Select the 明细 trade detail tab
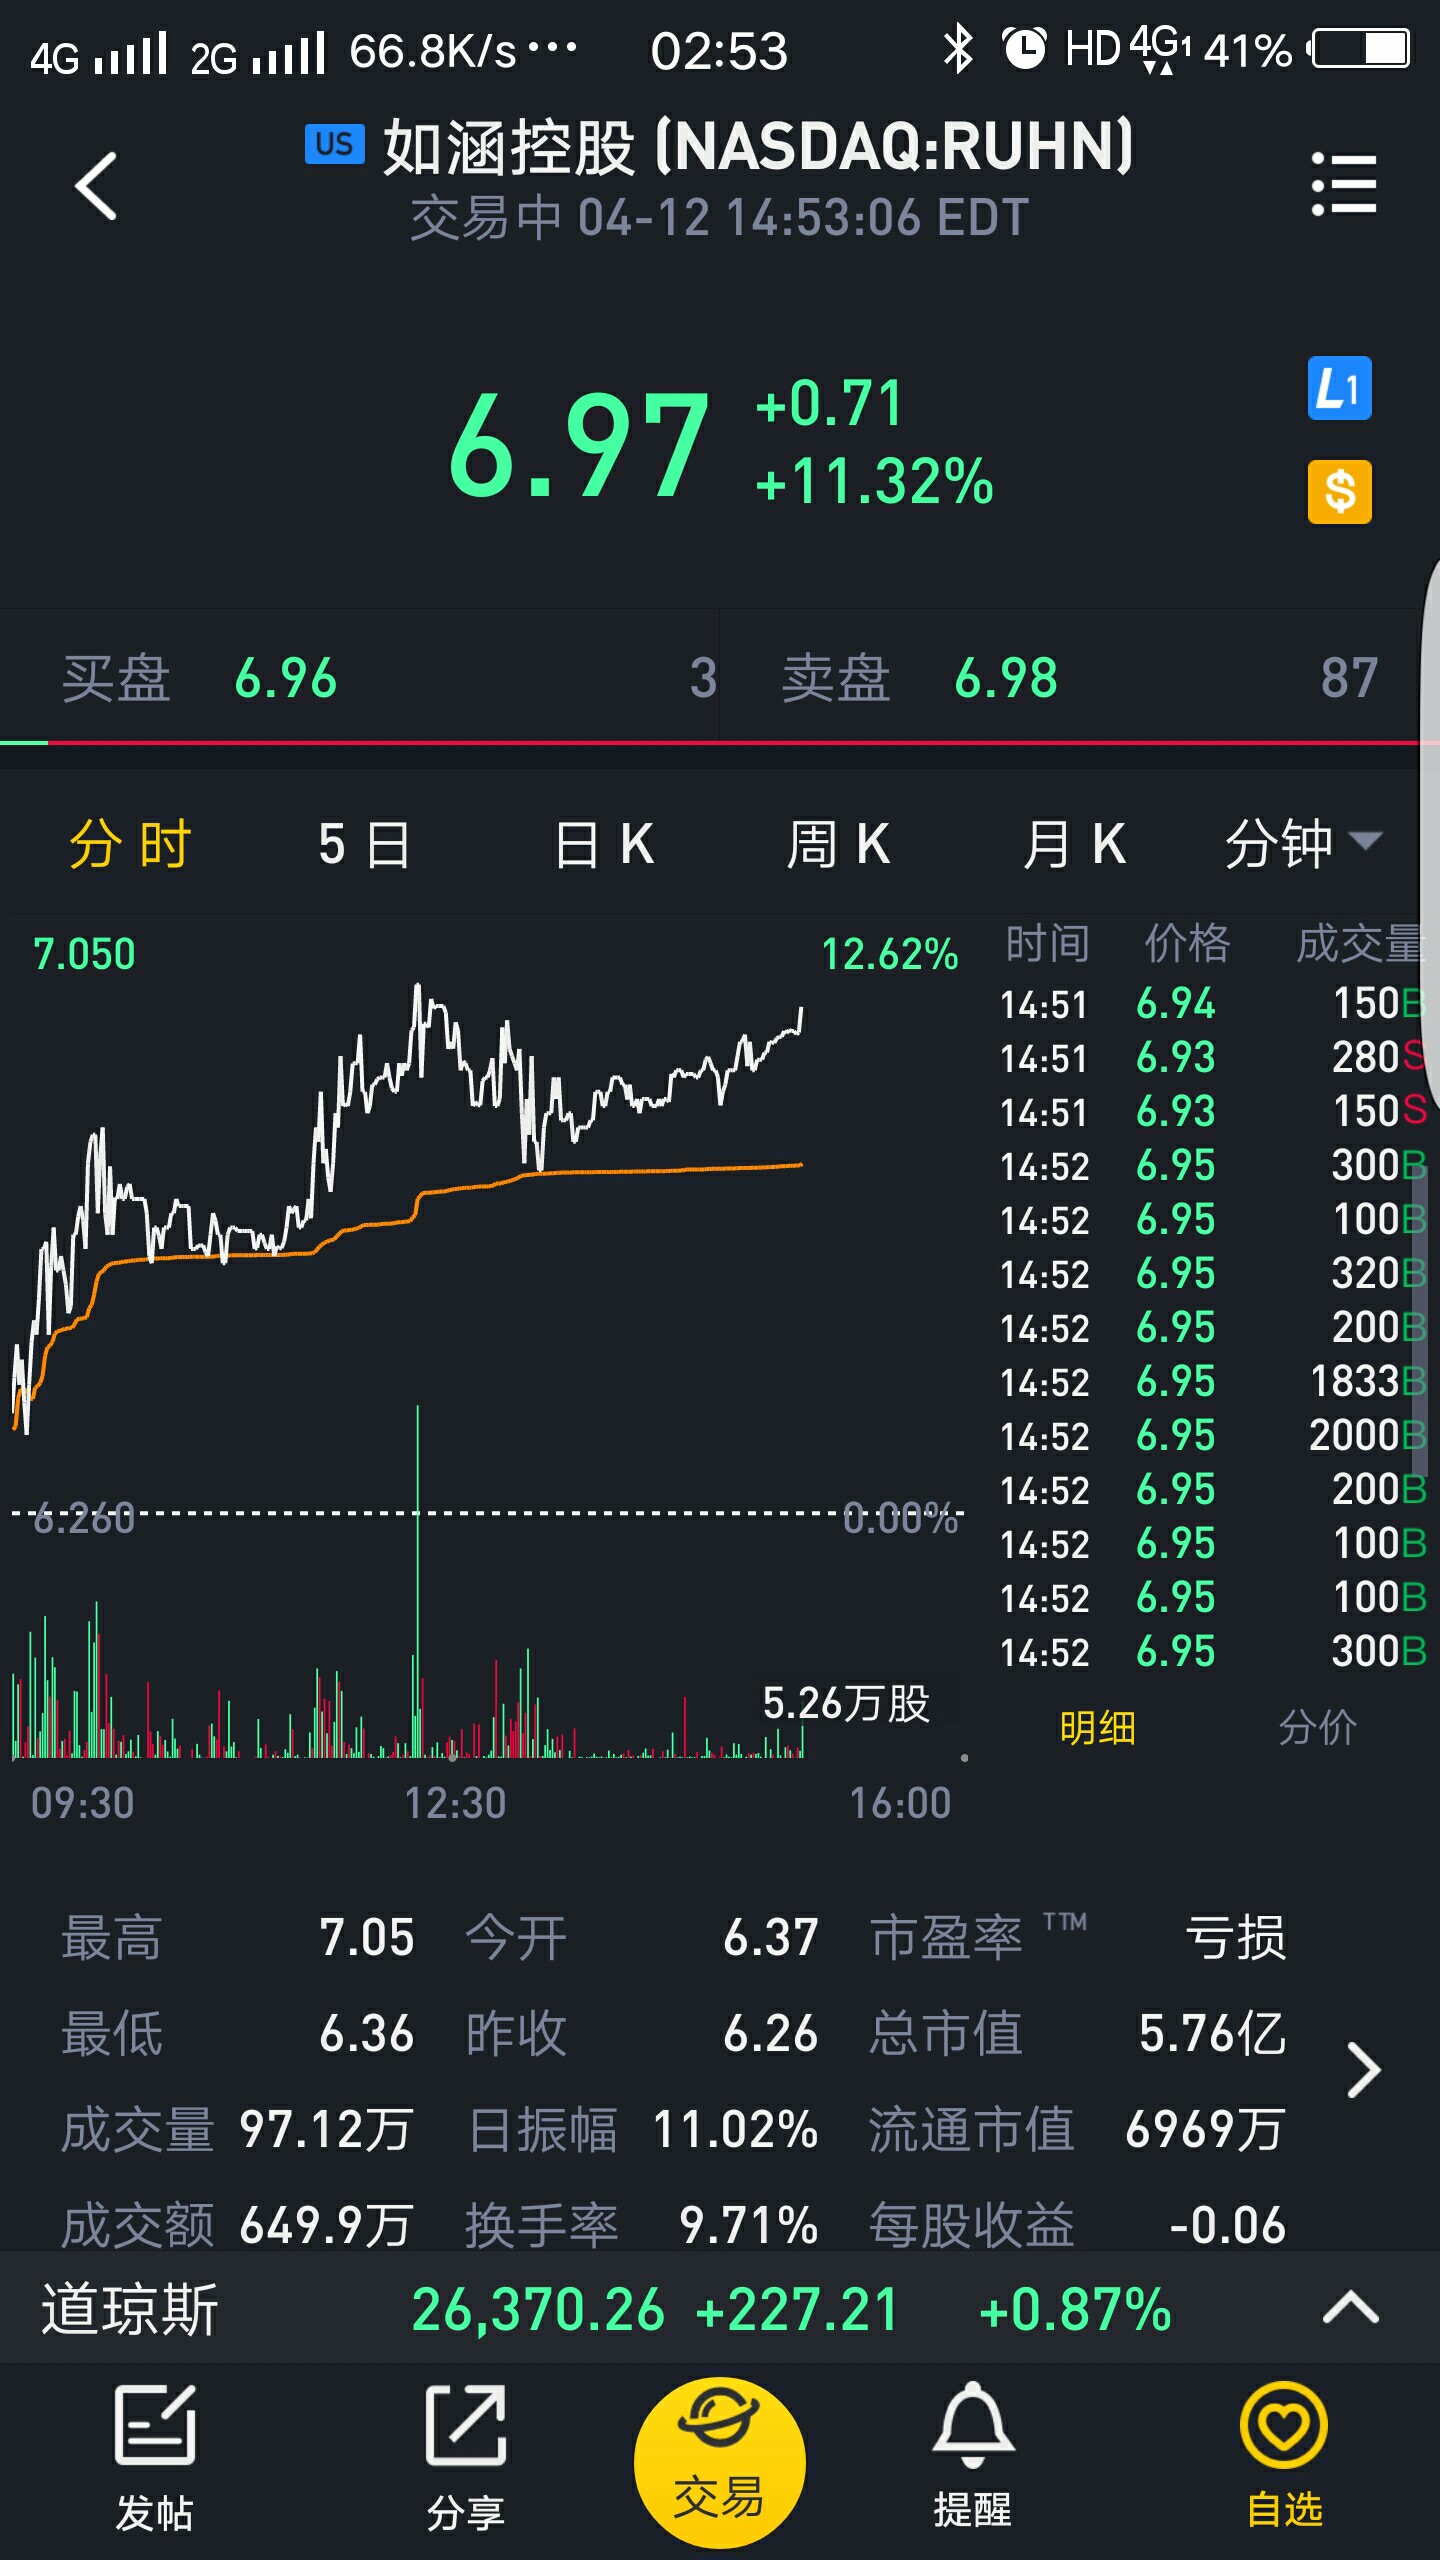 tap(1097, 1727)
